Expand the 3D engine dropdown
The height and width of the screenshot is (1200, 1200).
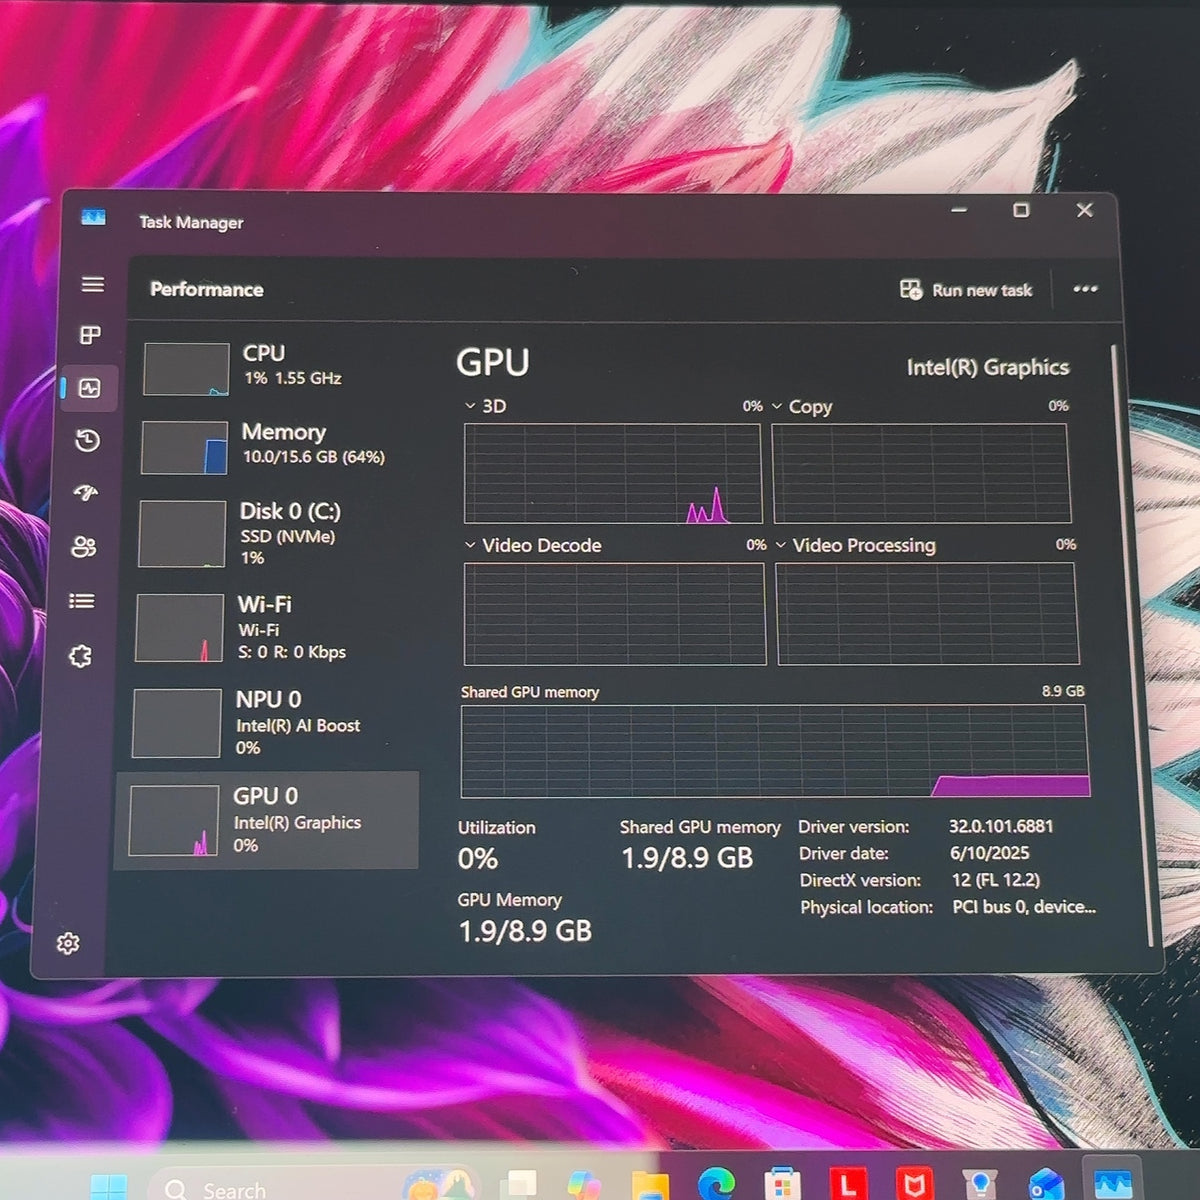[x=470, y=406]
